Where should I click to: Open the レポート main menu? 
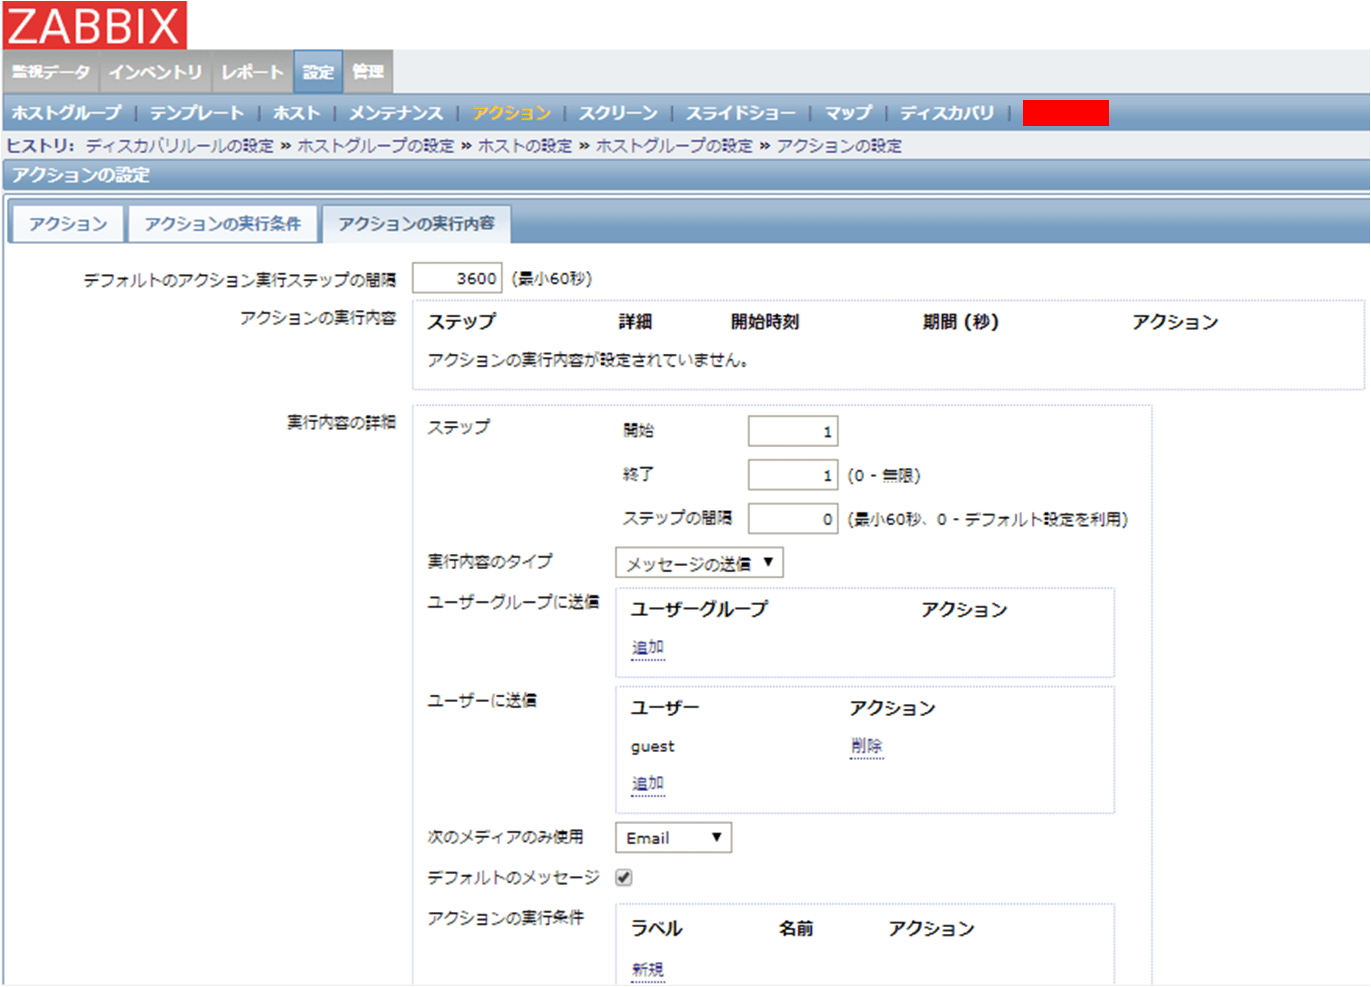tap(252, 72)
